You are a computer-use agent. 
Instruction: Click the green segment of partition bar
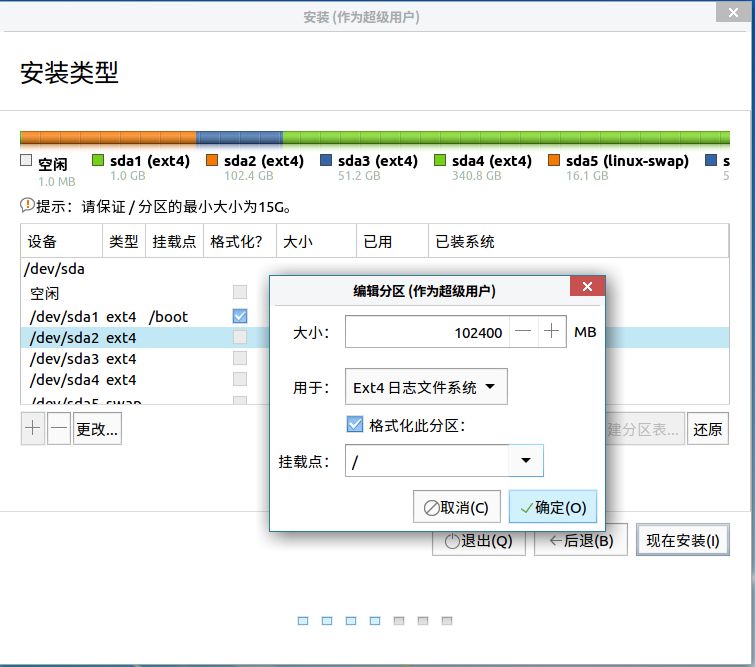(x=506, y=138)
